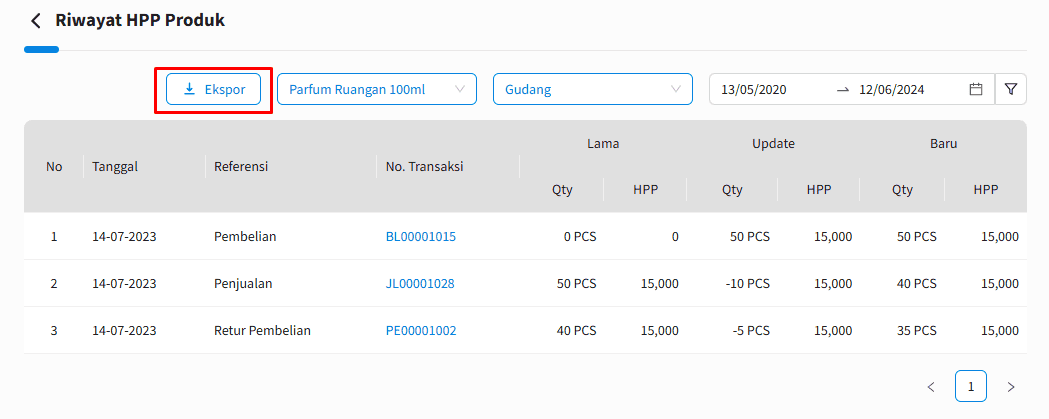The width and height of the screenshot is (1049, 419).
Task: Open the filter funnel icon
Action: coord(1011,89)
